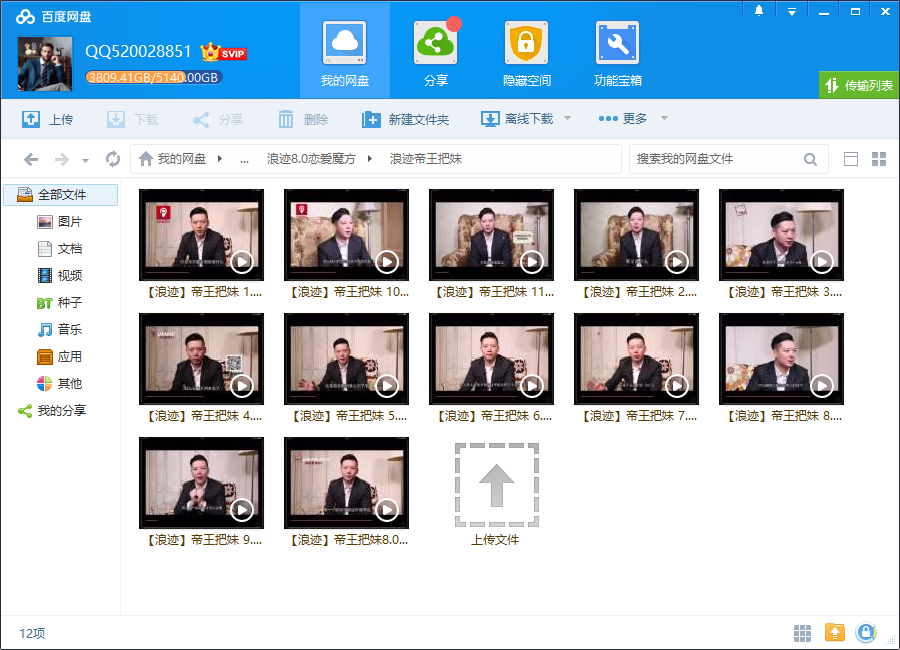
Task: Click the 上传 upload button
Action: pyautogui.click(x=48, y=119)
